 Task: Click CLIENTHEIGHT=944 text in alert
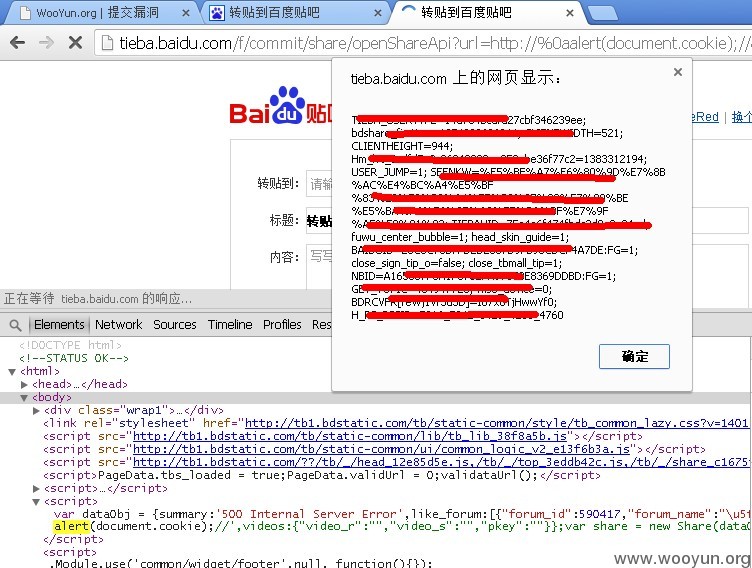pyautogui.click(x=402, y=146)
